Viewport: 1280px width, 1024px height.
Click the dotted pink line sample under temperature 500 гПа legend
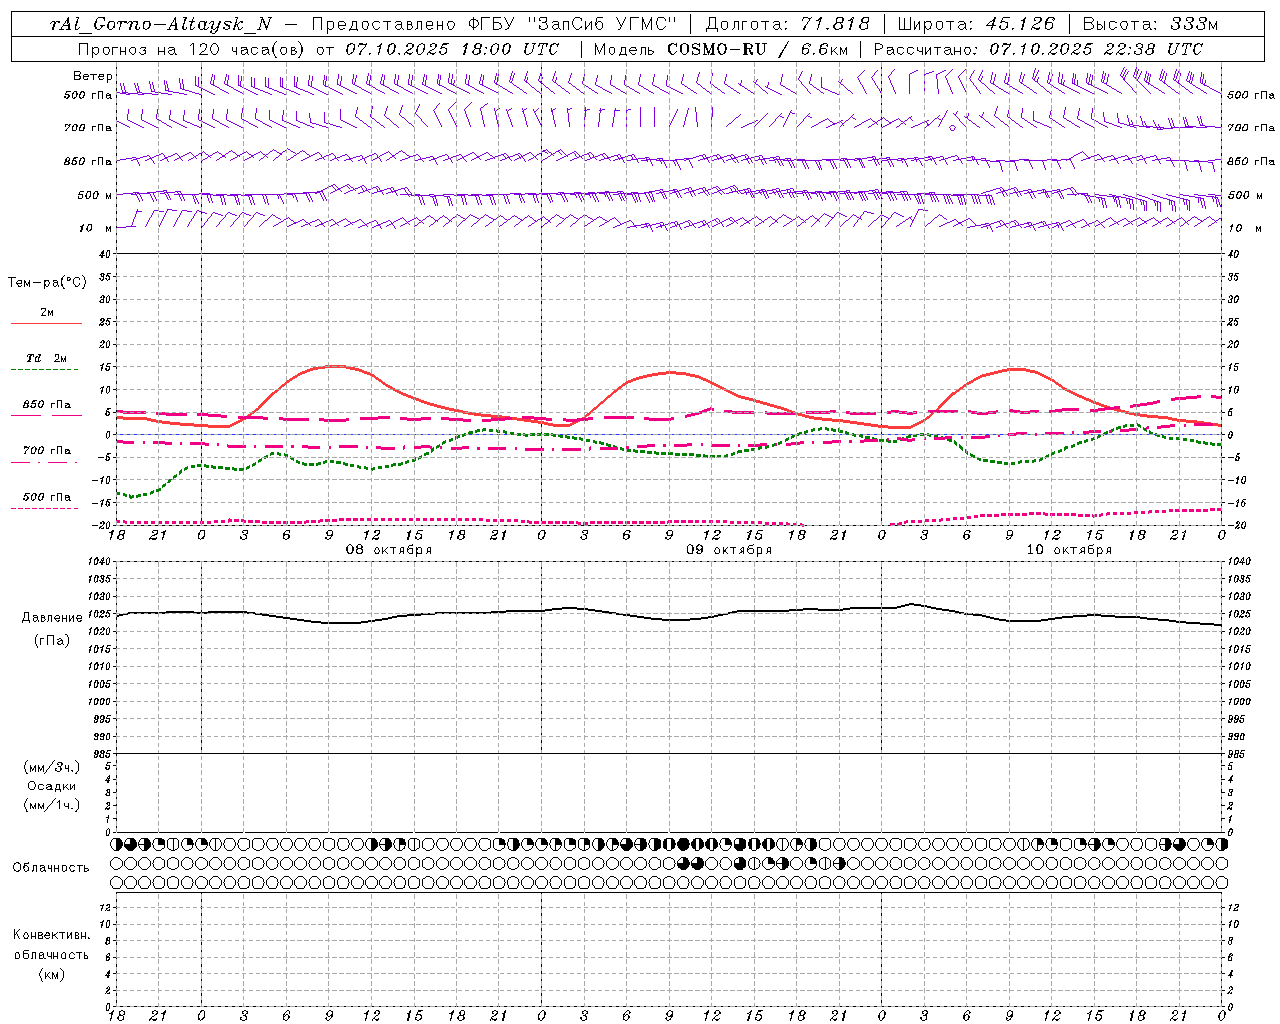click(44, 508)
